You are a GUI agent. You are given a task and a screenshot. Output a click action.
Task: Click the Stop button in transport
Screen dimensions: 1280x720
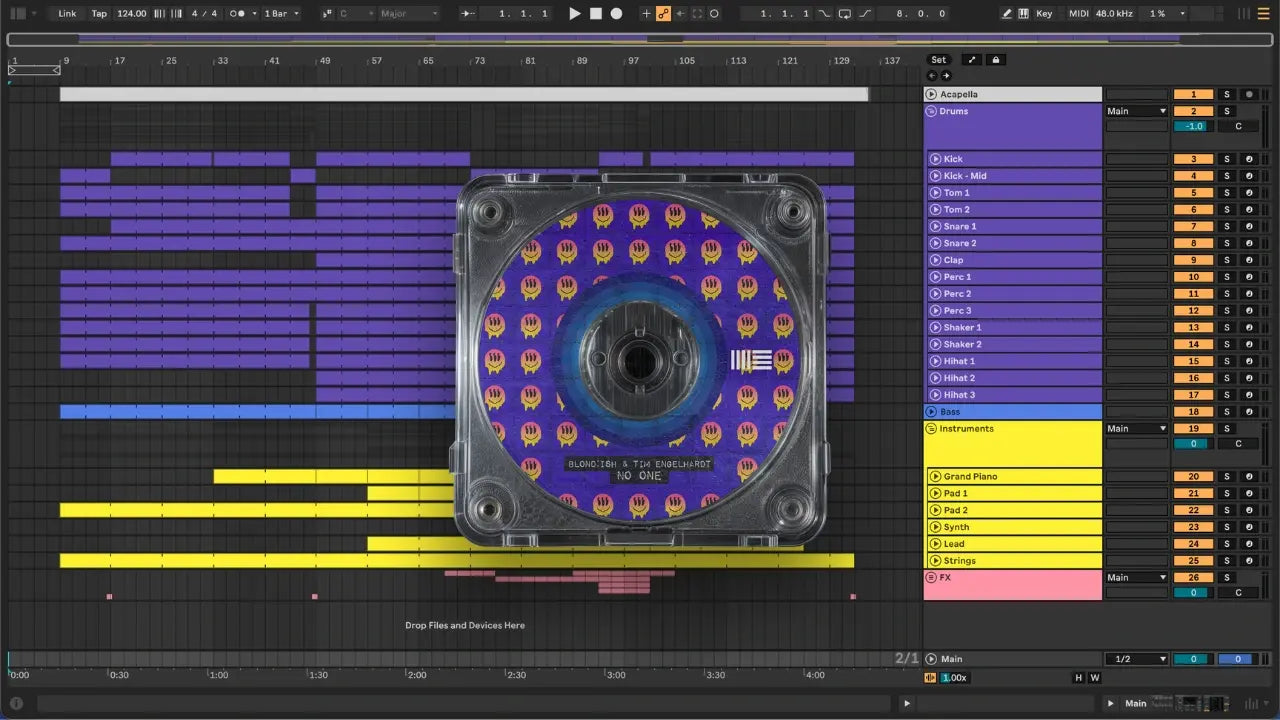coord(595,14)
